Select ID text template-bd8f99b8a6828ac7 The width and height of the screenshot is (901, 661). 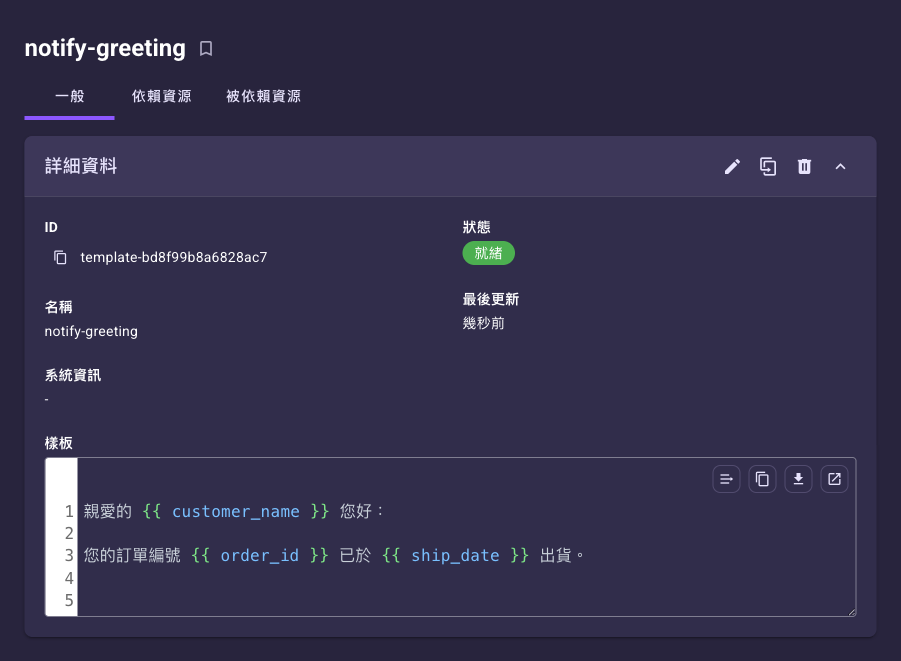click(x=174, y=258)
